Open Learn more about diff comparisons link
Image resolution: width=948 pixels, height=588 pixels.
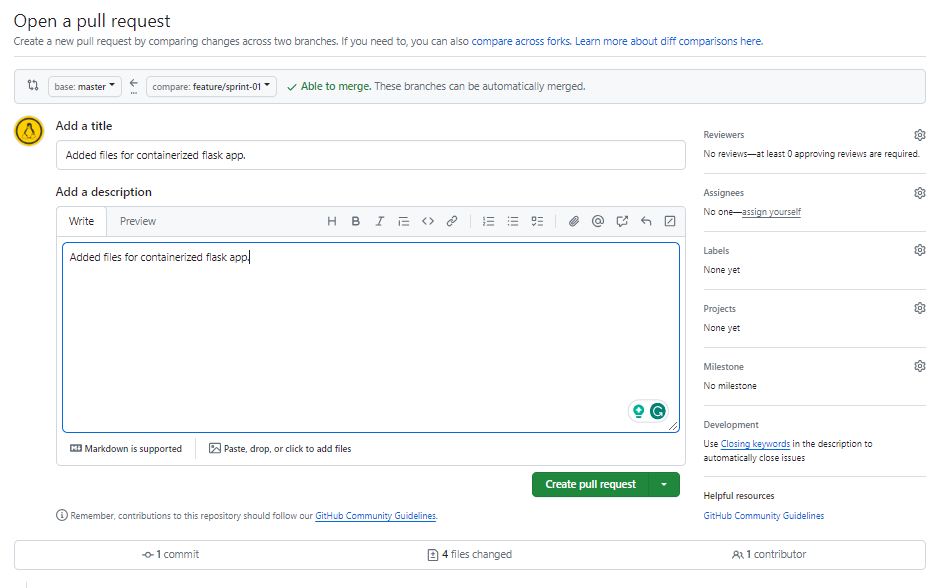tap(669, 41)
